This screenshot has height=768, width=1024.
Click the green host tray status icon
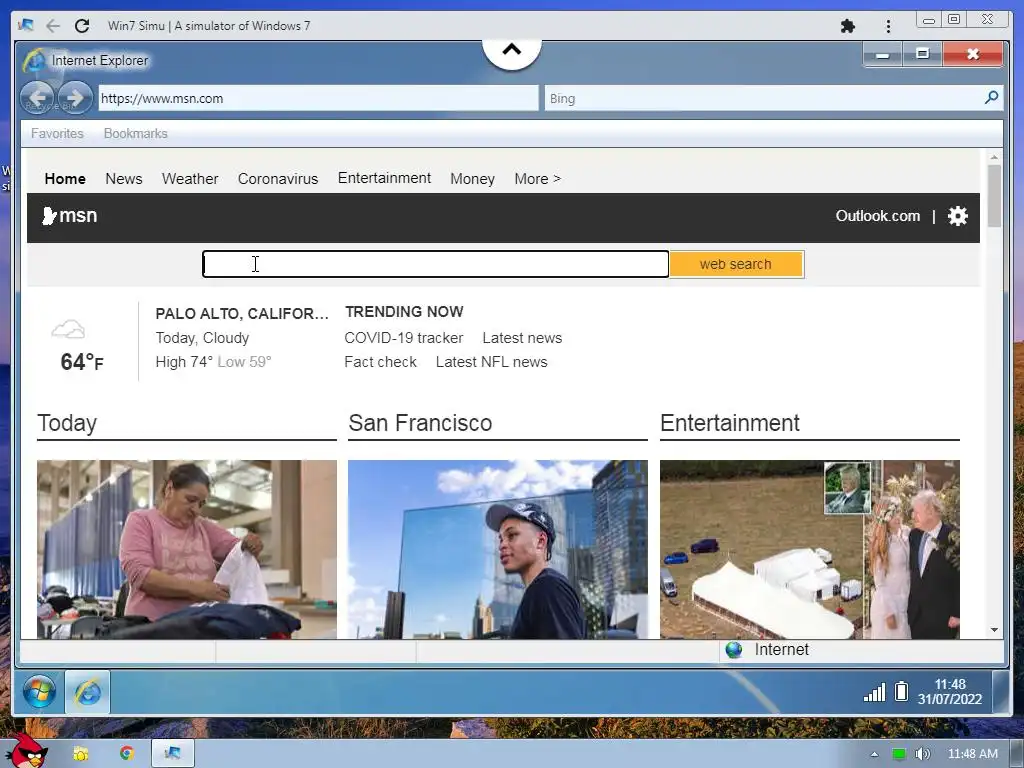(899, 754)
